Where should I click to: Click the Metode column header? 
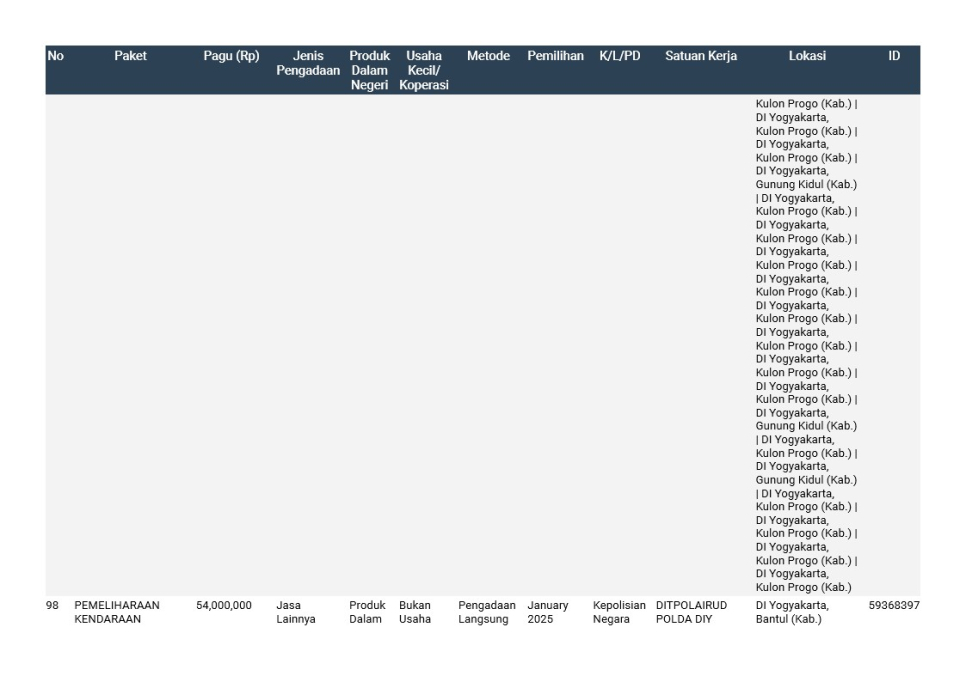[x=488, y=56]
